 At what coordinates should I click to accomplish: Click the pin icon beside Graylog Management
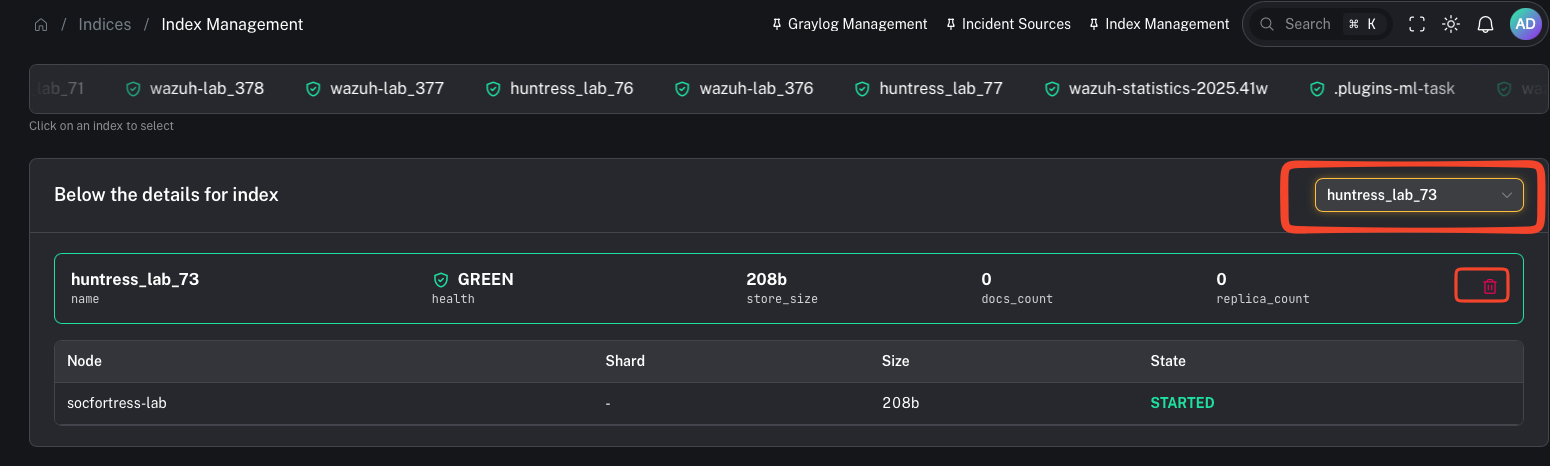point(777,24)
